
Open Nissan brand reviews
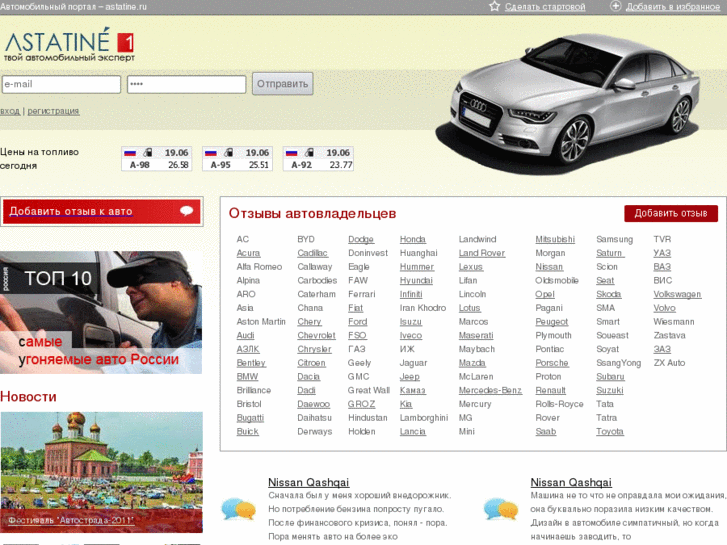(549, 267)
